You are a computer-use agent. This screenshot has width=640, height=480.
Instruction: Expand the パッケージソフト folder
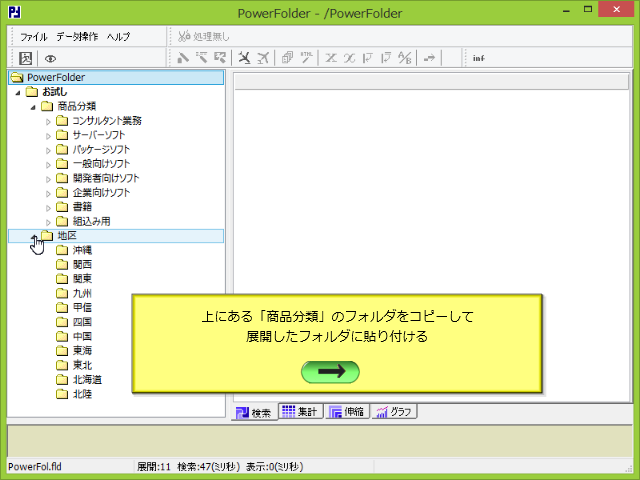[48, 150]
